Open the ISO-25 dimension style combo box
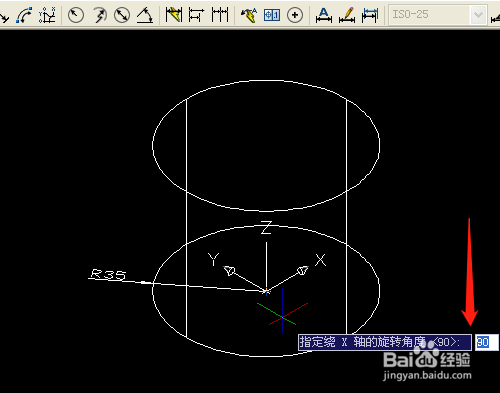This screenshot has width=500, height=393. point(438,15)
